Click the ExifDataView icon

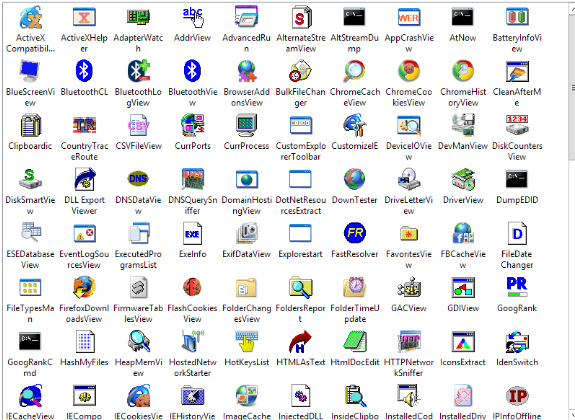246,233
